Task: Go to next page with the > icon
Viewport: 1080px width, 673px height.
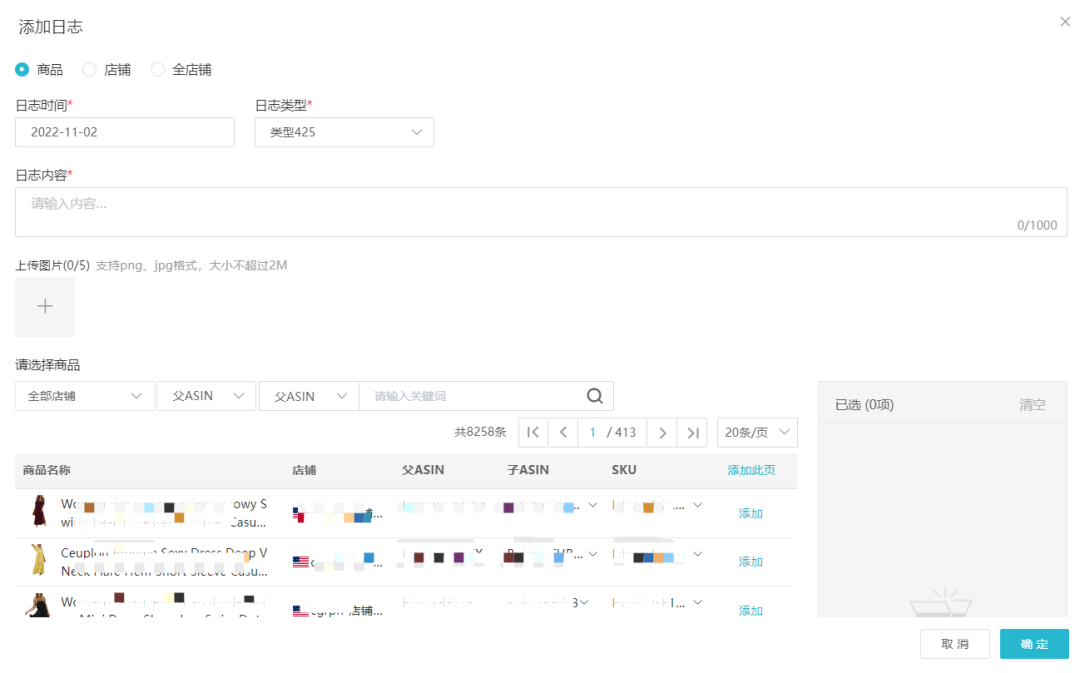Action: click(x=662, y=431)
